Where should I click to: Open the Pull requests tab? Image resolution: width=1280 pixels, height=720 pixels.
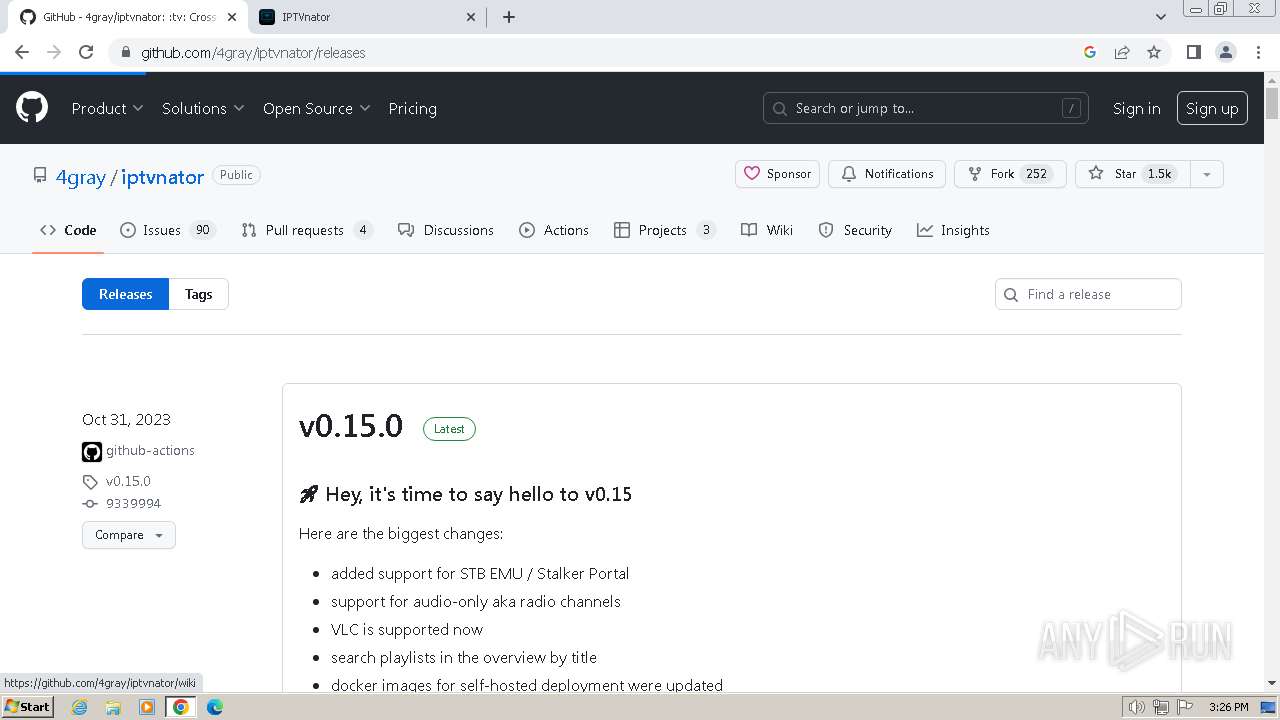(x=307, y=230)
